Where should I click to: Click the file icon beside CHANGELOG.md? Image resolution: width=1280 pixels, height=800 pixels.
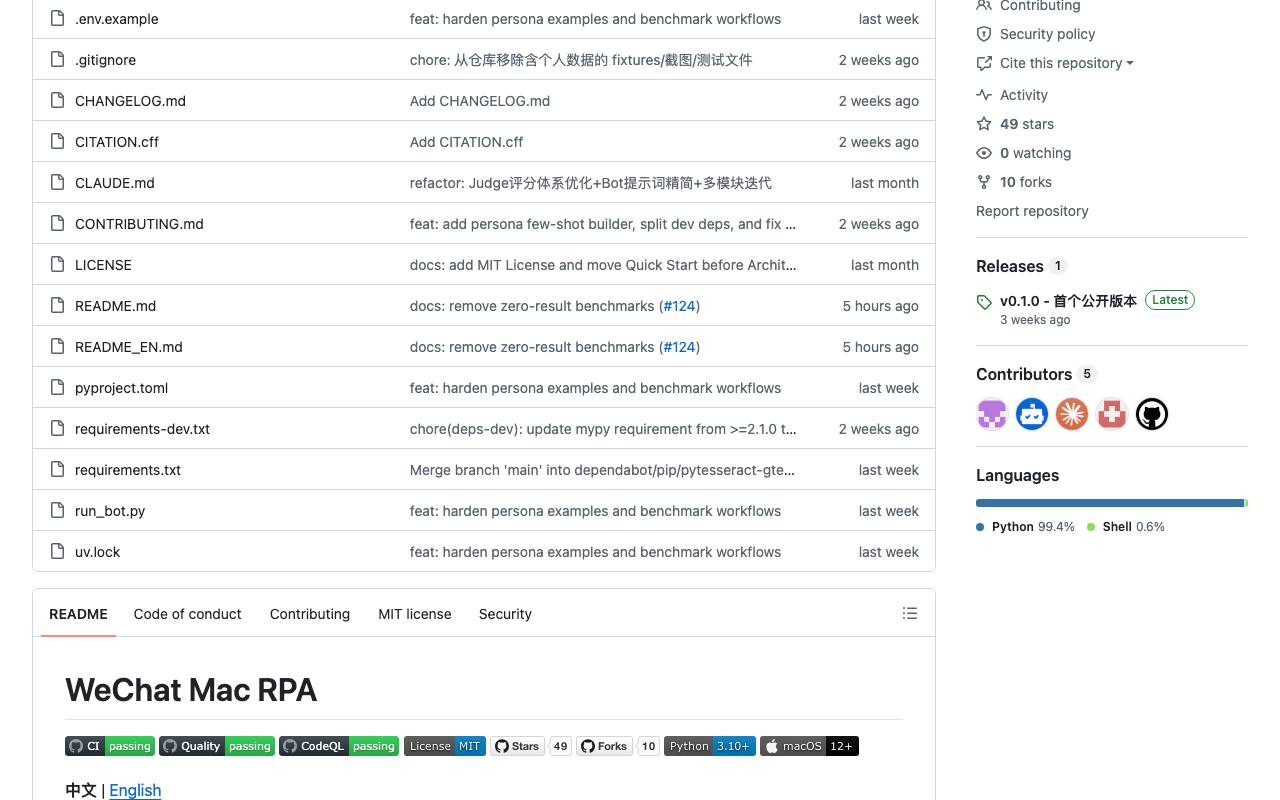click(x=58, y=101)
